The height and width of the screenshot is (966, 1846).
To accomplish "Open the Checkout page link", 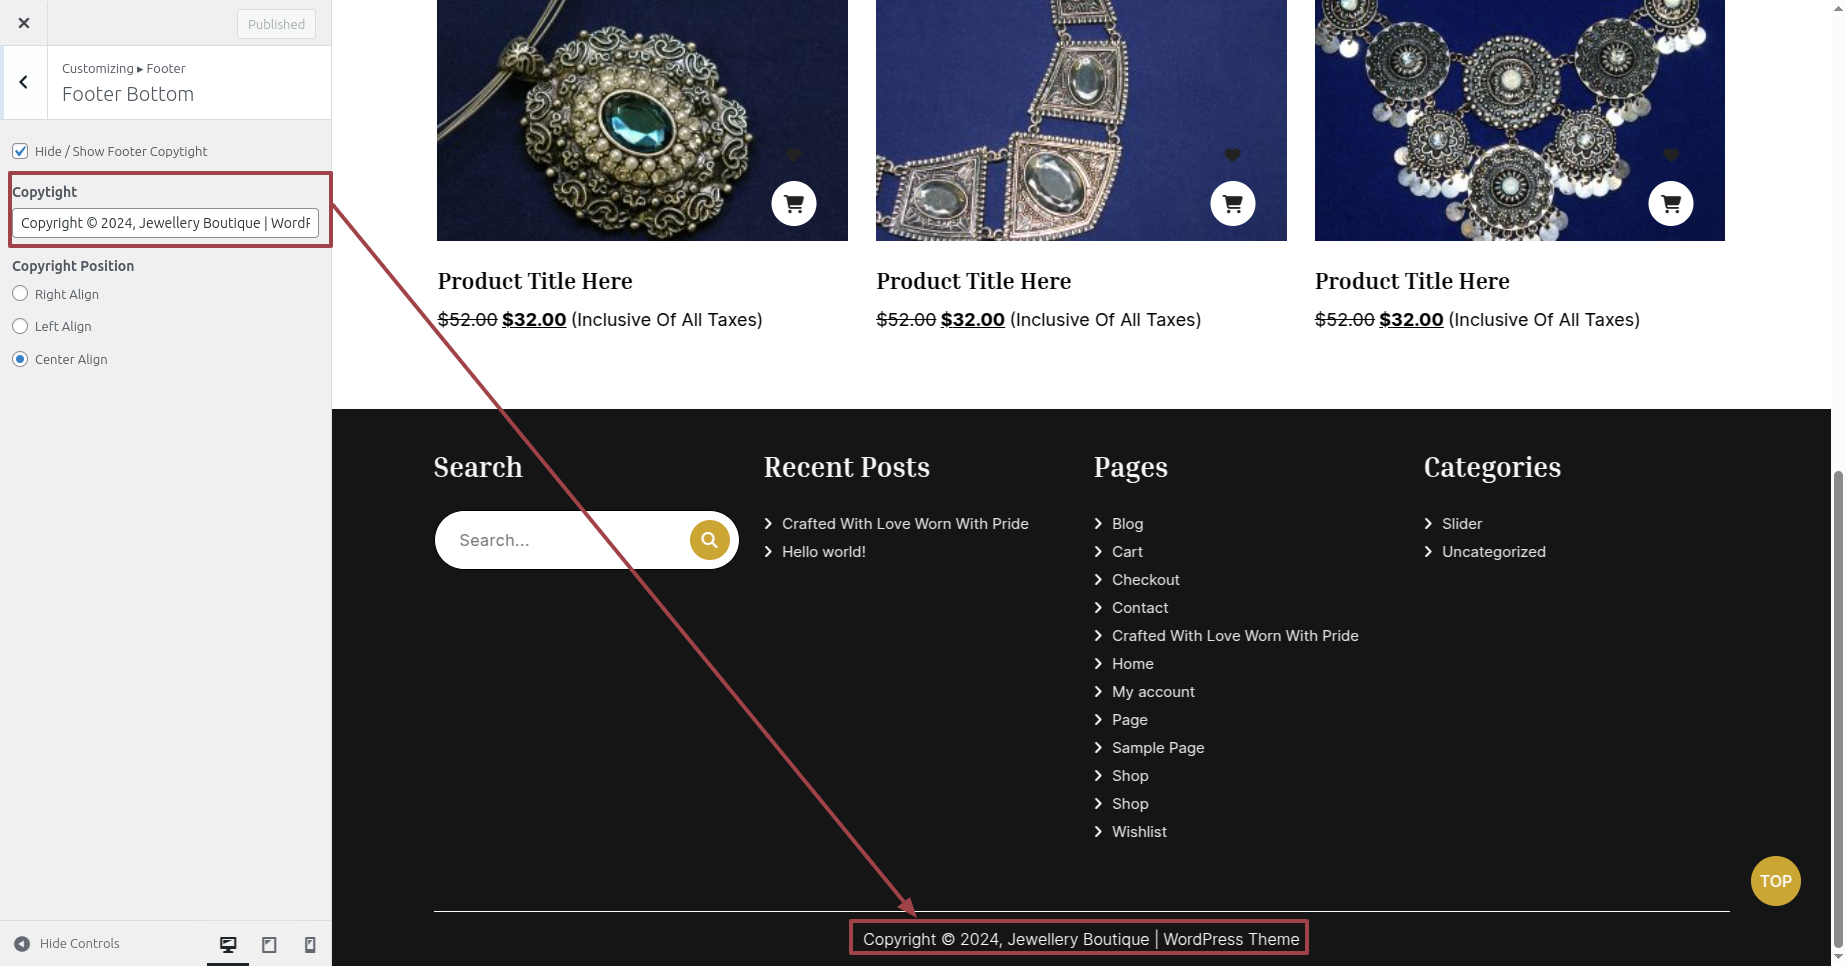I will [x=1146, y=580].
